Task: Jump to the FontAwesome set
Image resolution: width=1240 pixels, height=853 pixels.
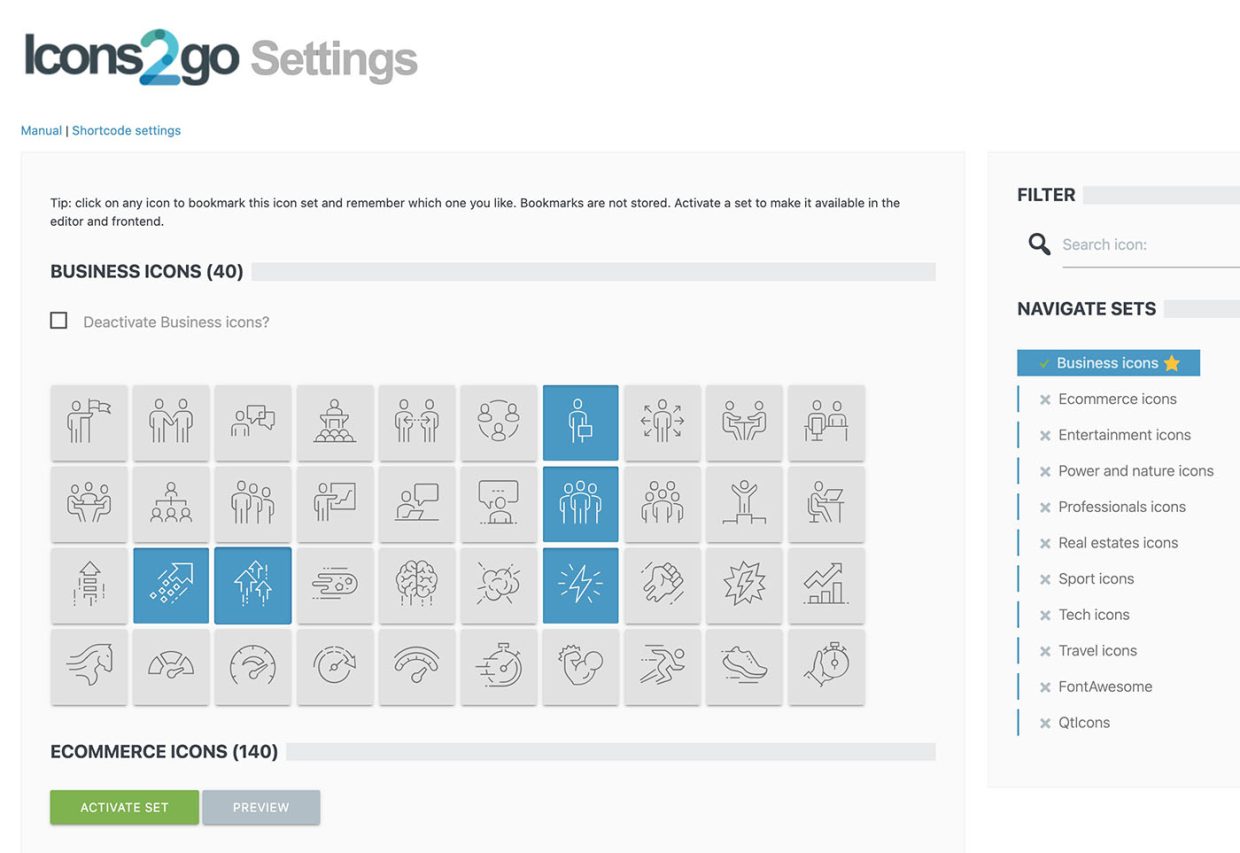Action: (1105, 687)
